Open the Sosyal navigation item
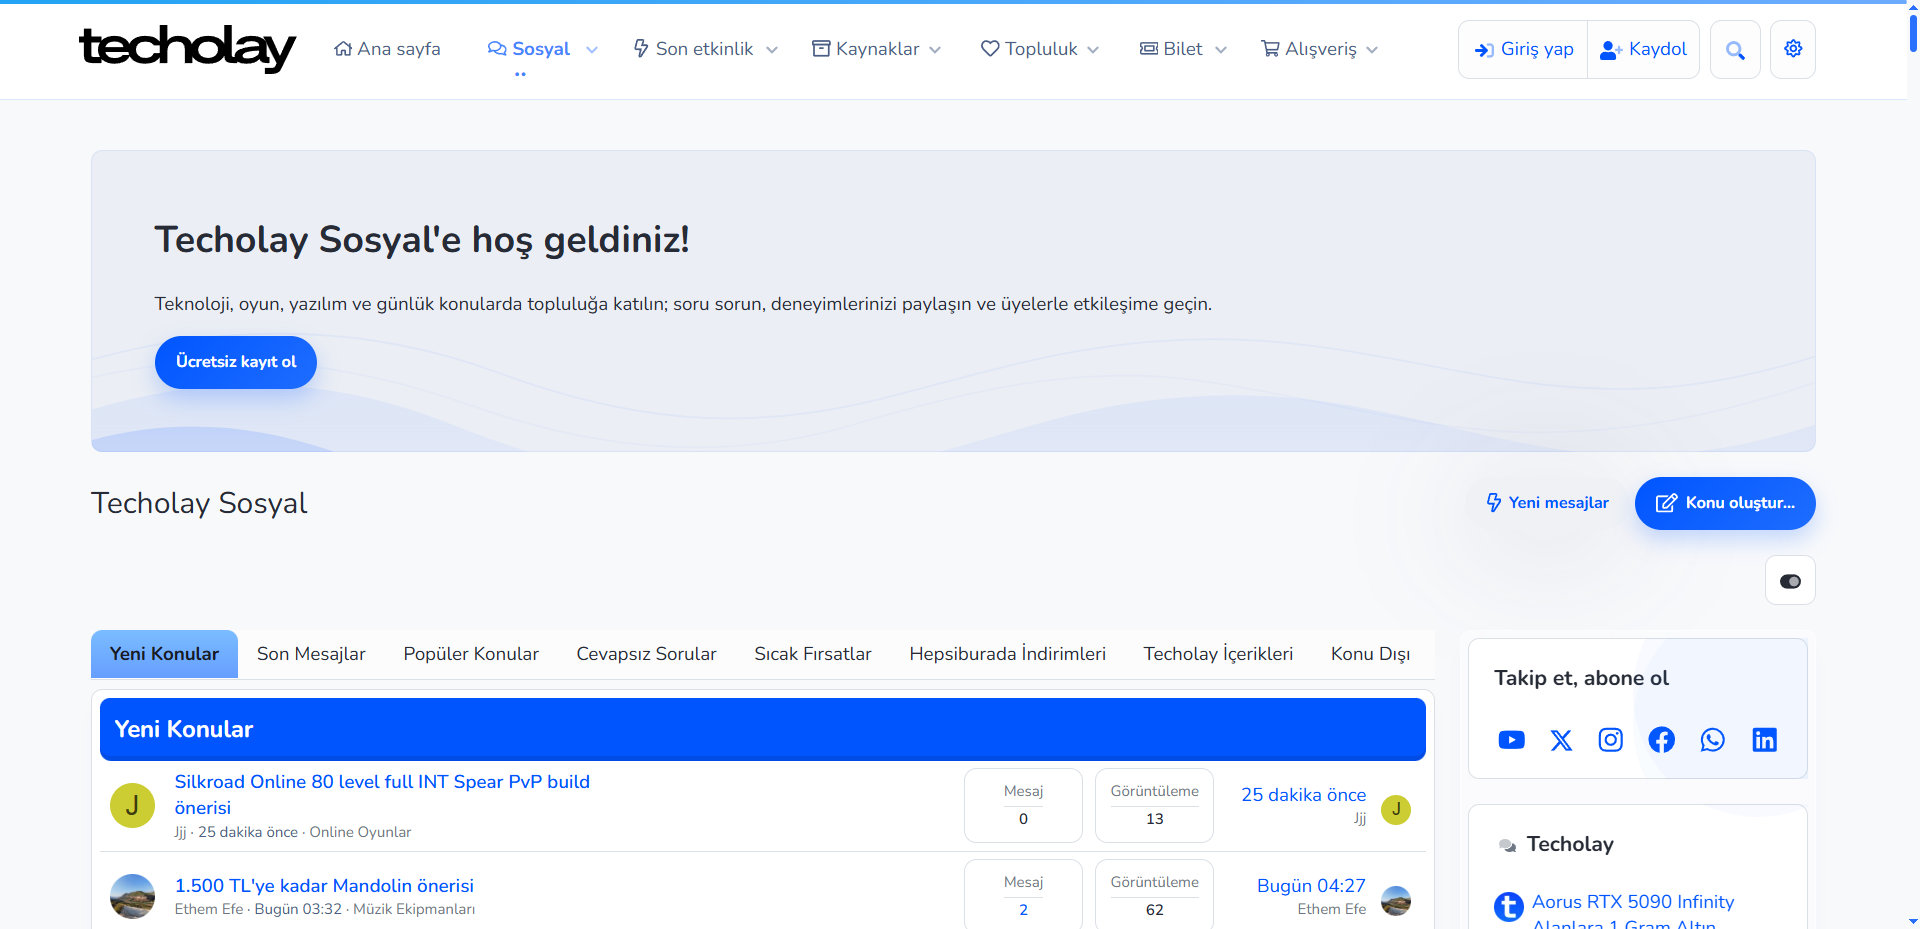This screenshot has height=929, width=1920. point(529,49)
